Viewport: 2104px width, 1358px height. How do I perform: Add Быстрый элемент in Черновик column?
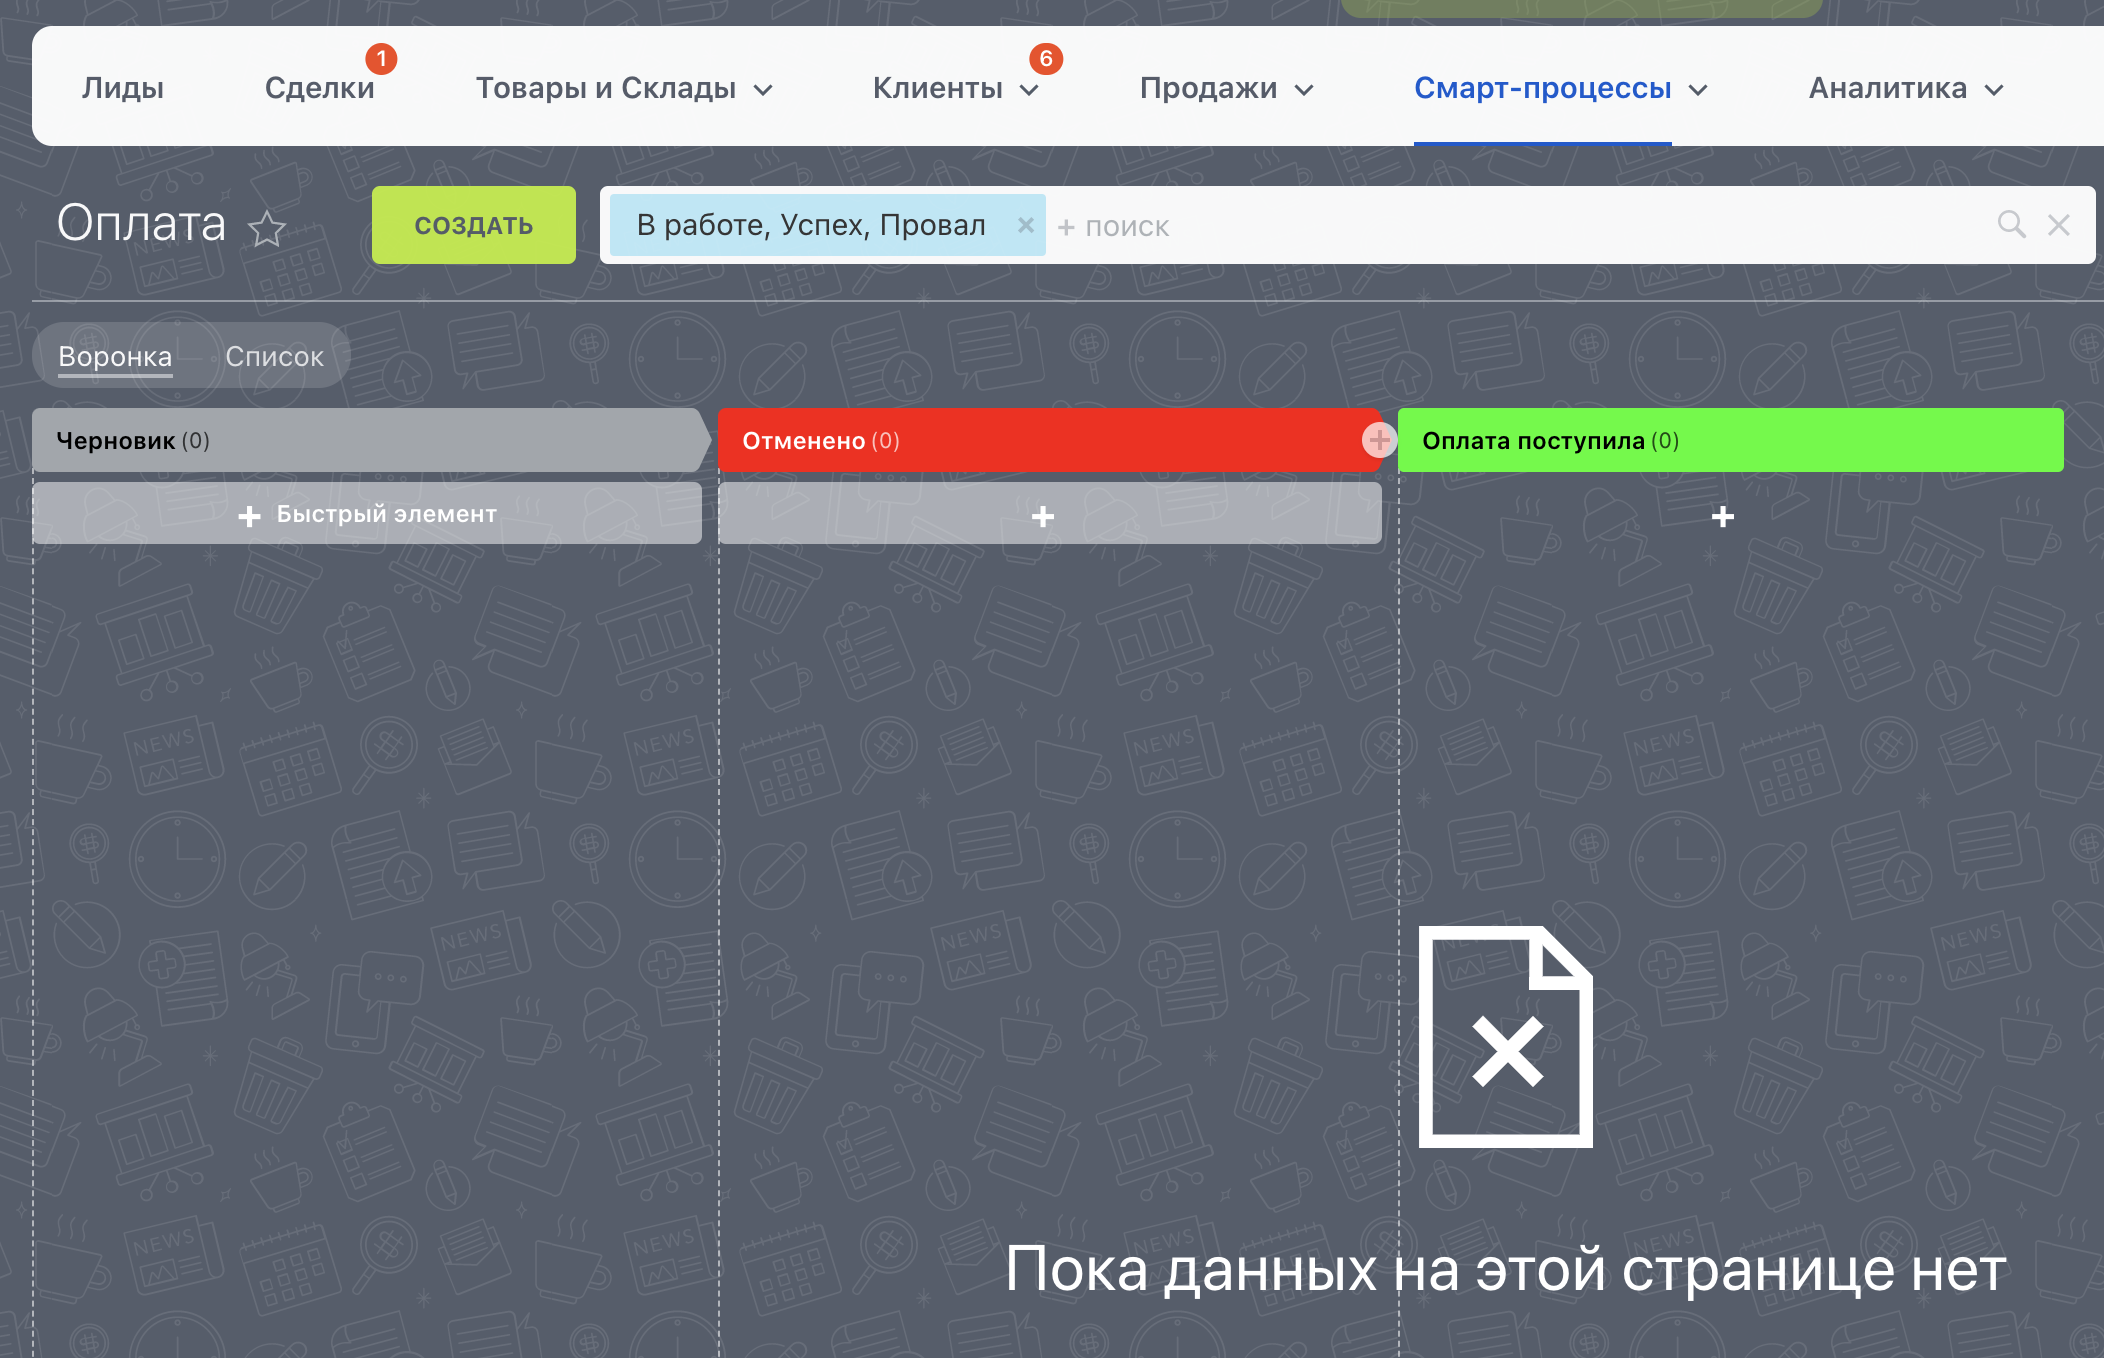tap(367, 514)
